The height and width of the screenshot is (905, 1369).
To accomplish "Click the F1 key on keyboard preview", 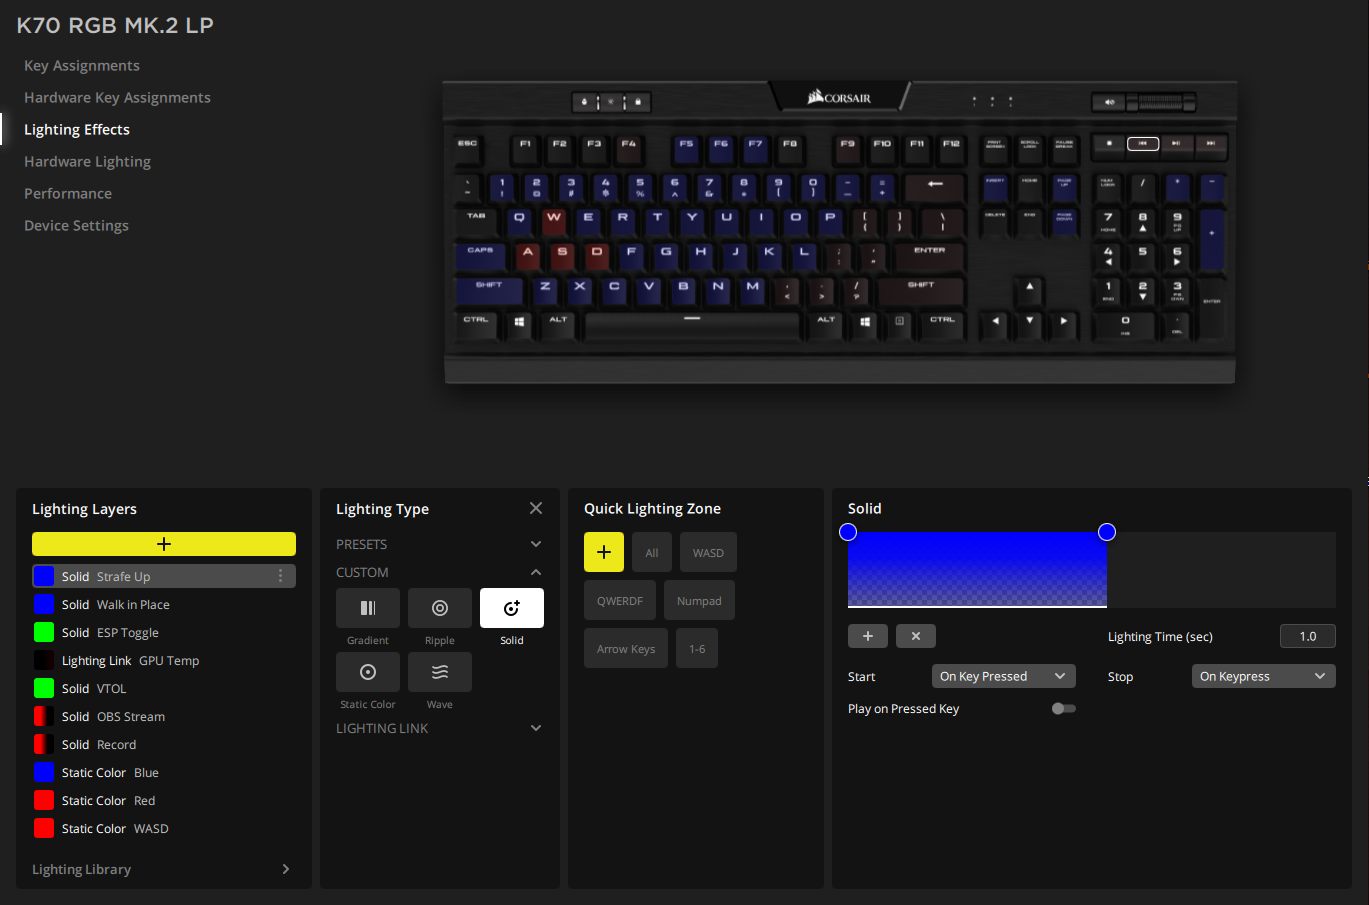I will click(525, 148).
